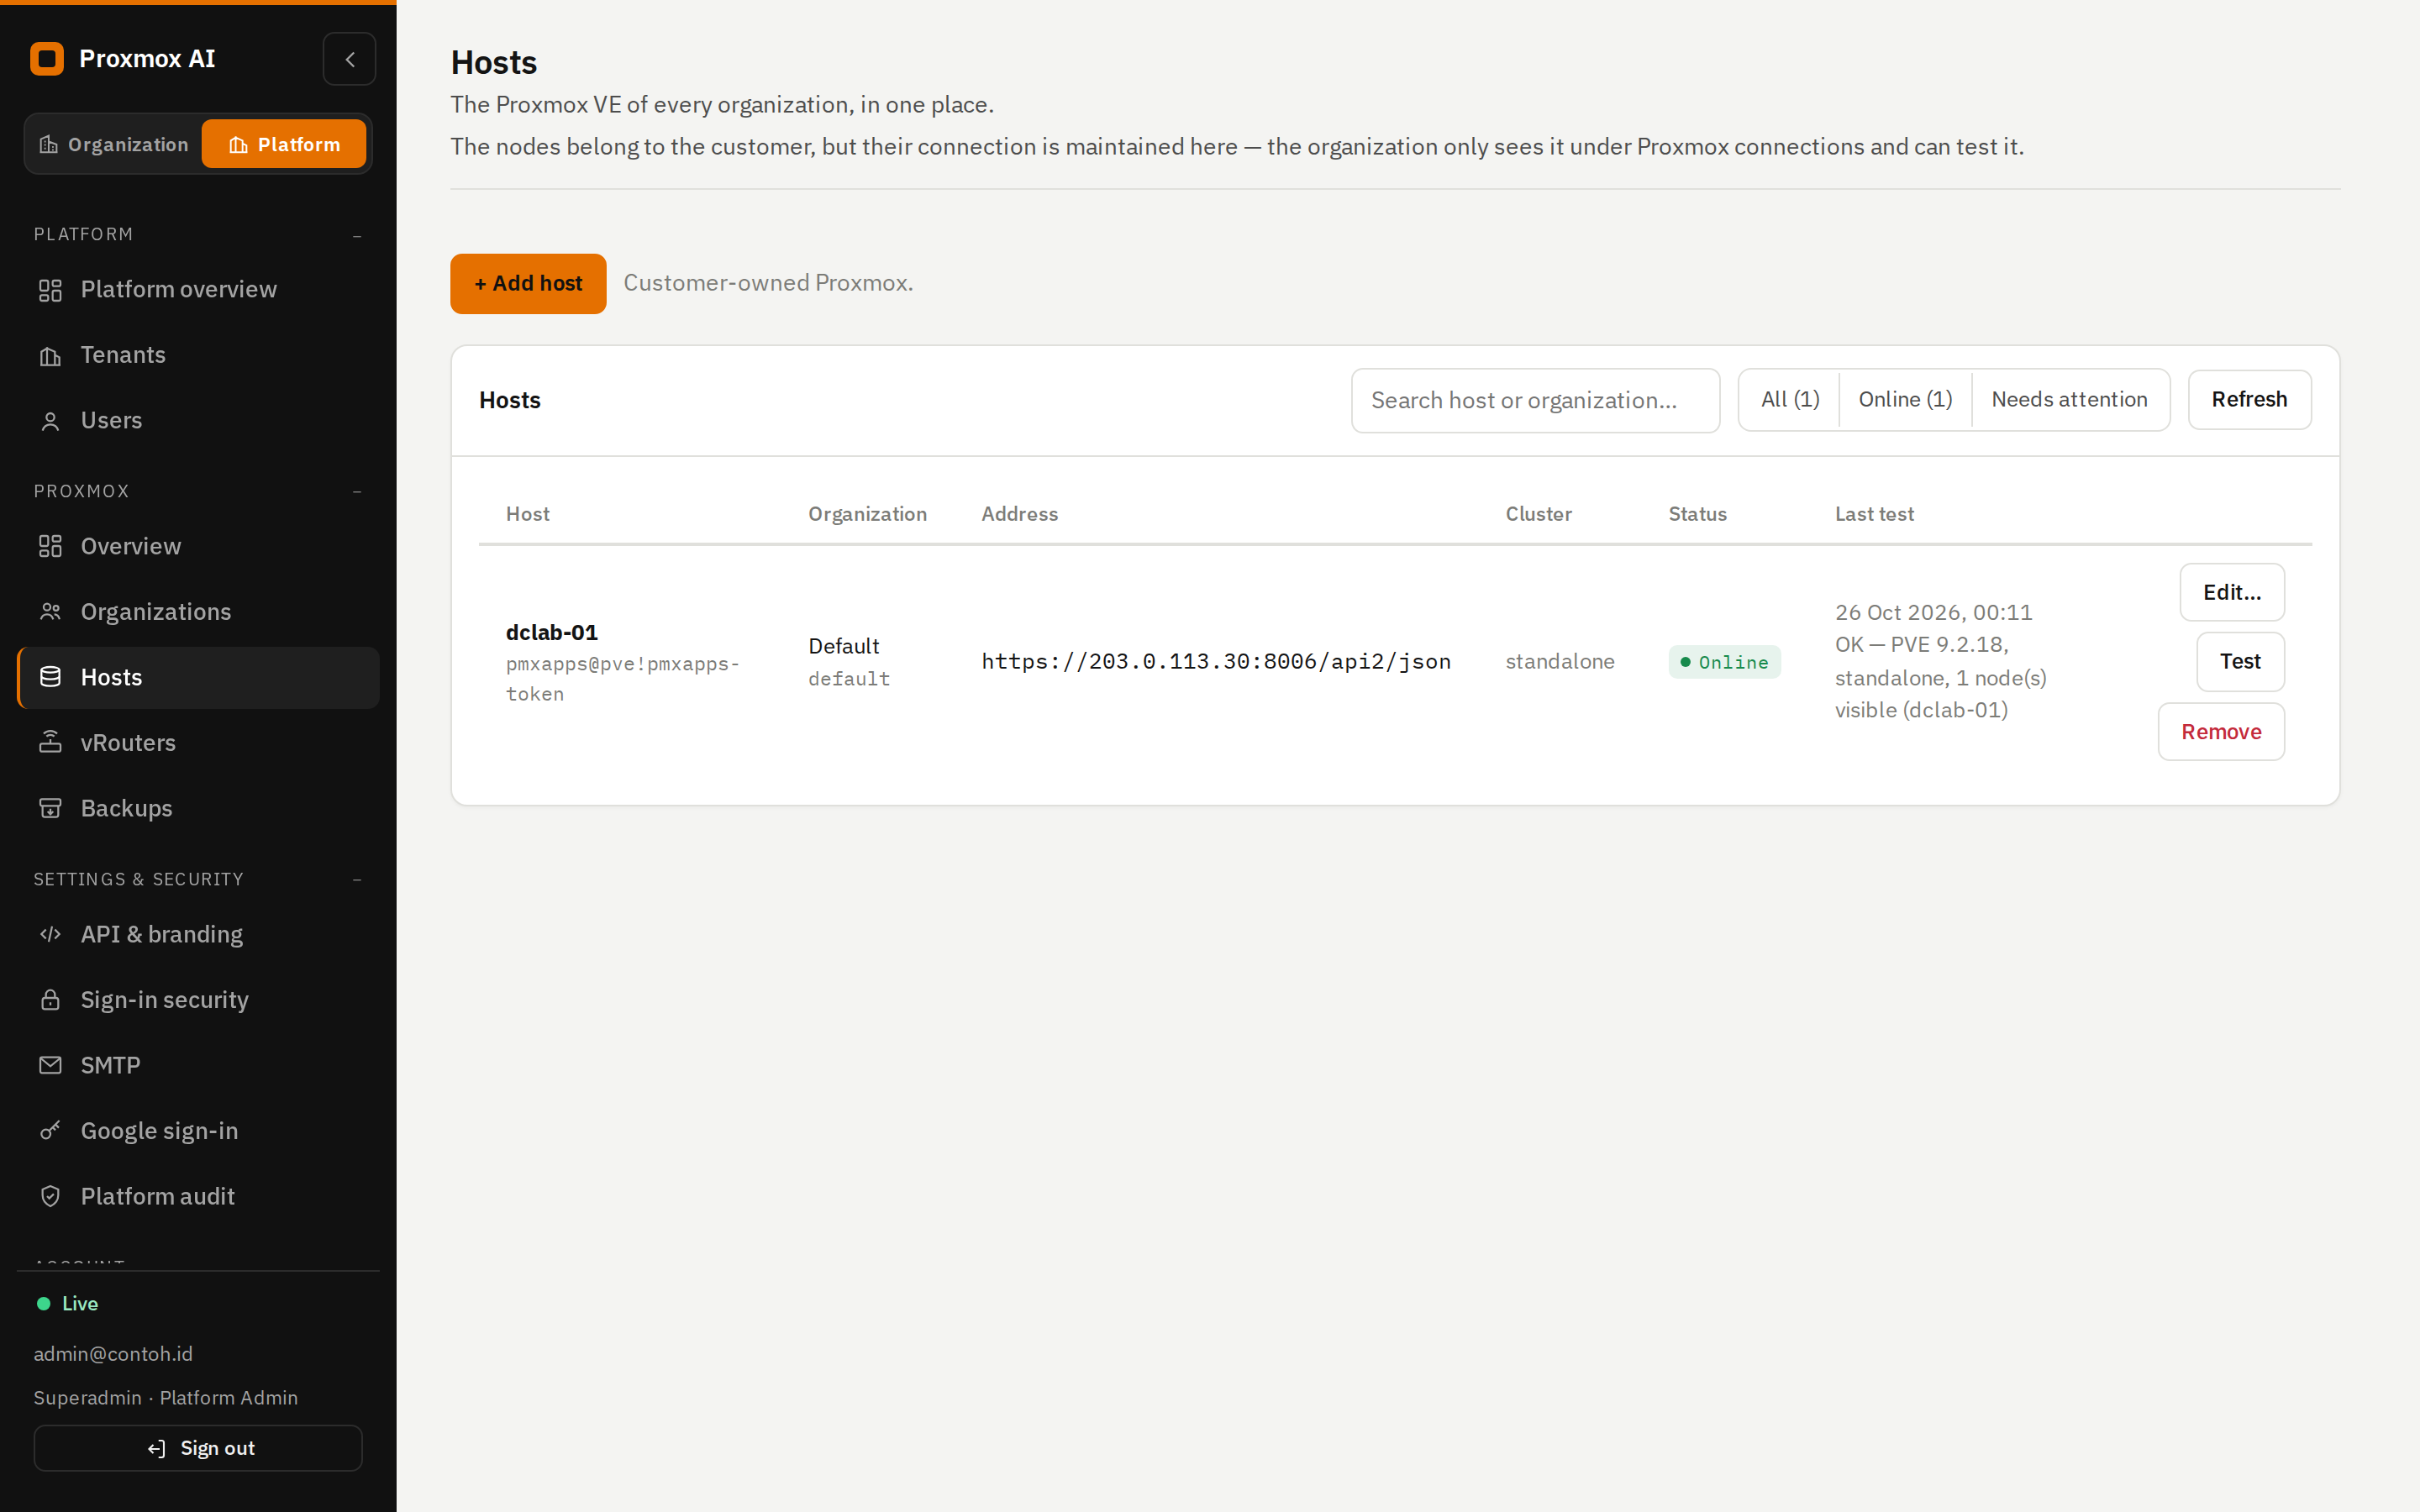Click the Last test column header
This screenshot has height=1512, width=2420.
point(1874,514)
